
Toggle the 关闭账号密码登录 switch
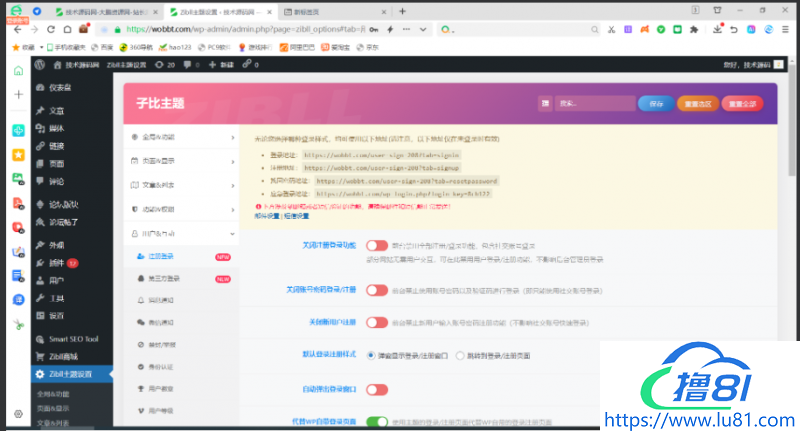click(x=376, y=290)
